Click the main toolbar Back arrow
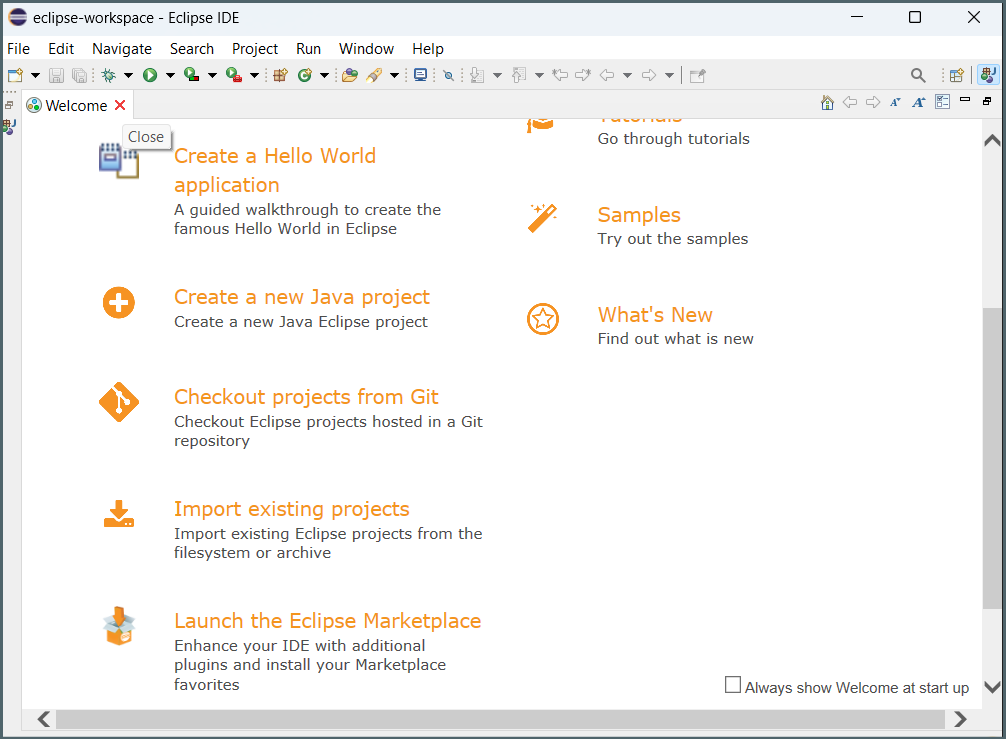This screenshot has height=739, width=1006. (607, 76)
